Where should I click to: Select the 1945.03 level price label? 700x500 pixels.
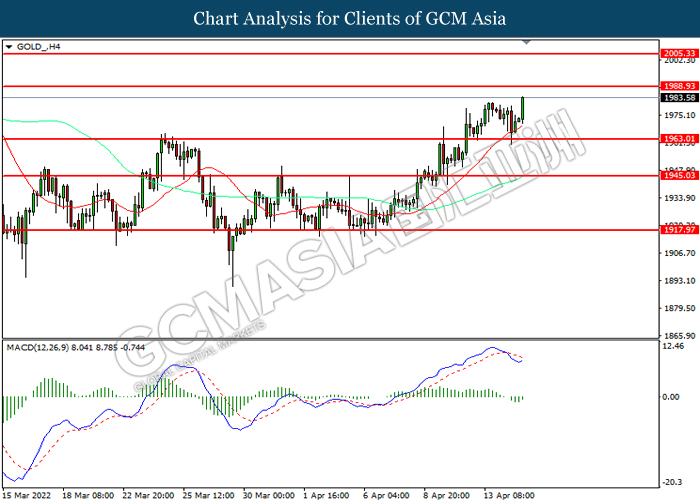(679, 175)
